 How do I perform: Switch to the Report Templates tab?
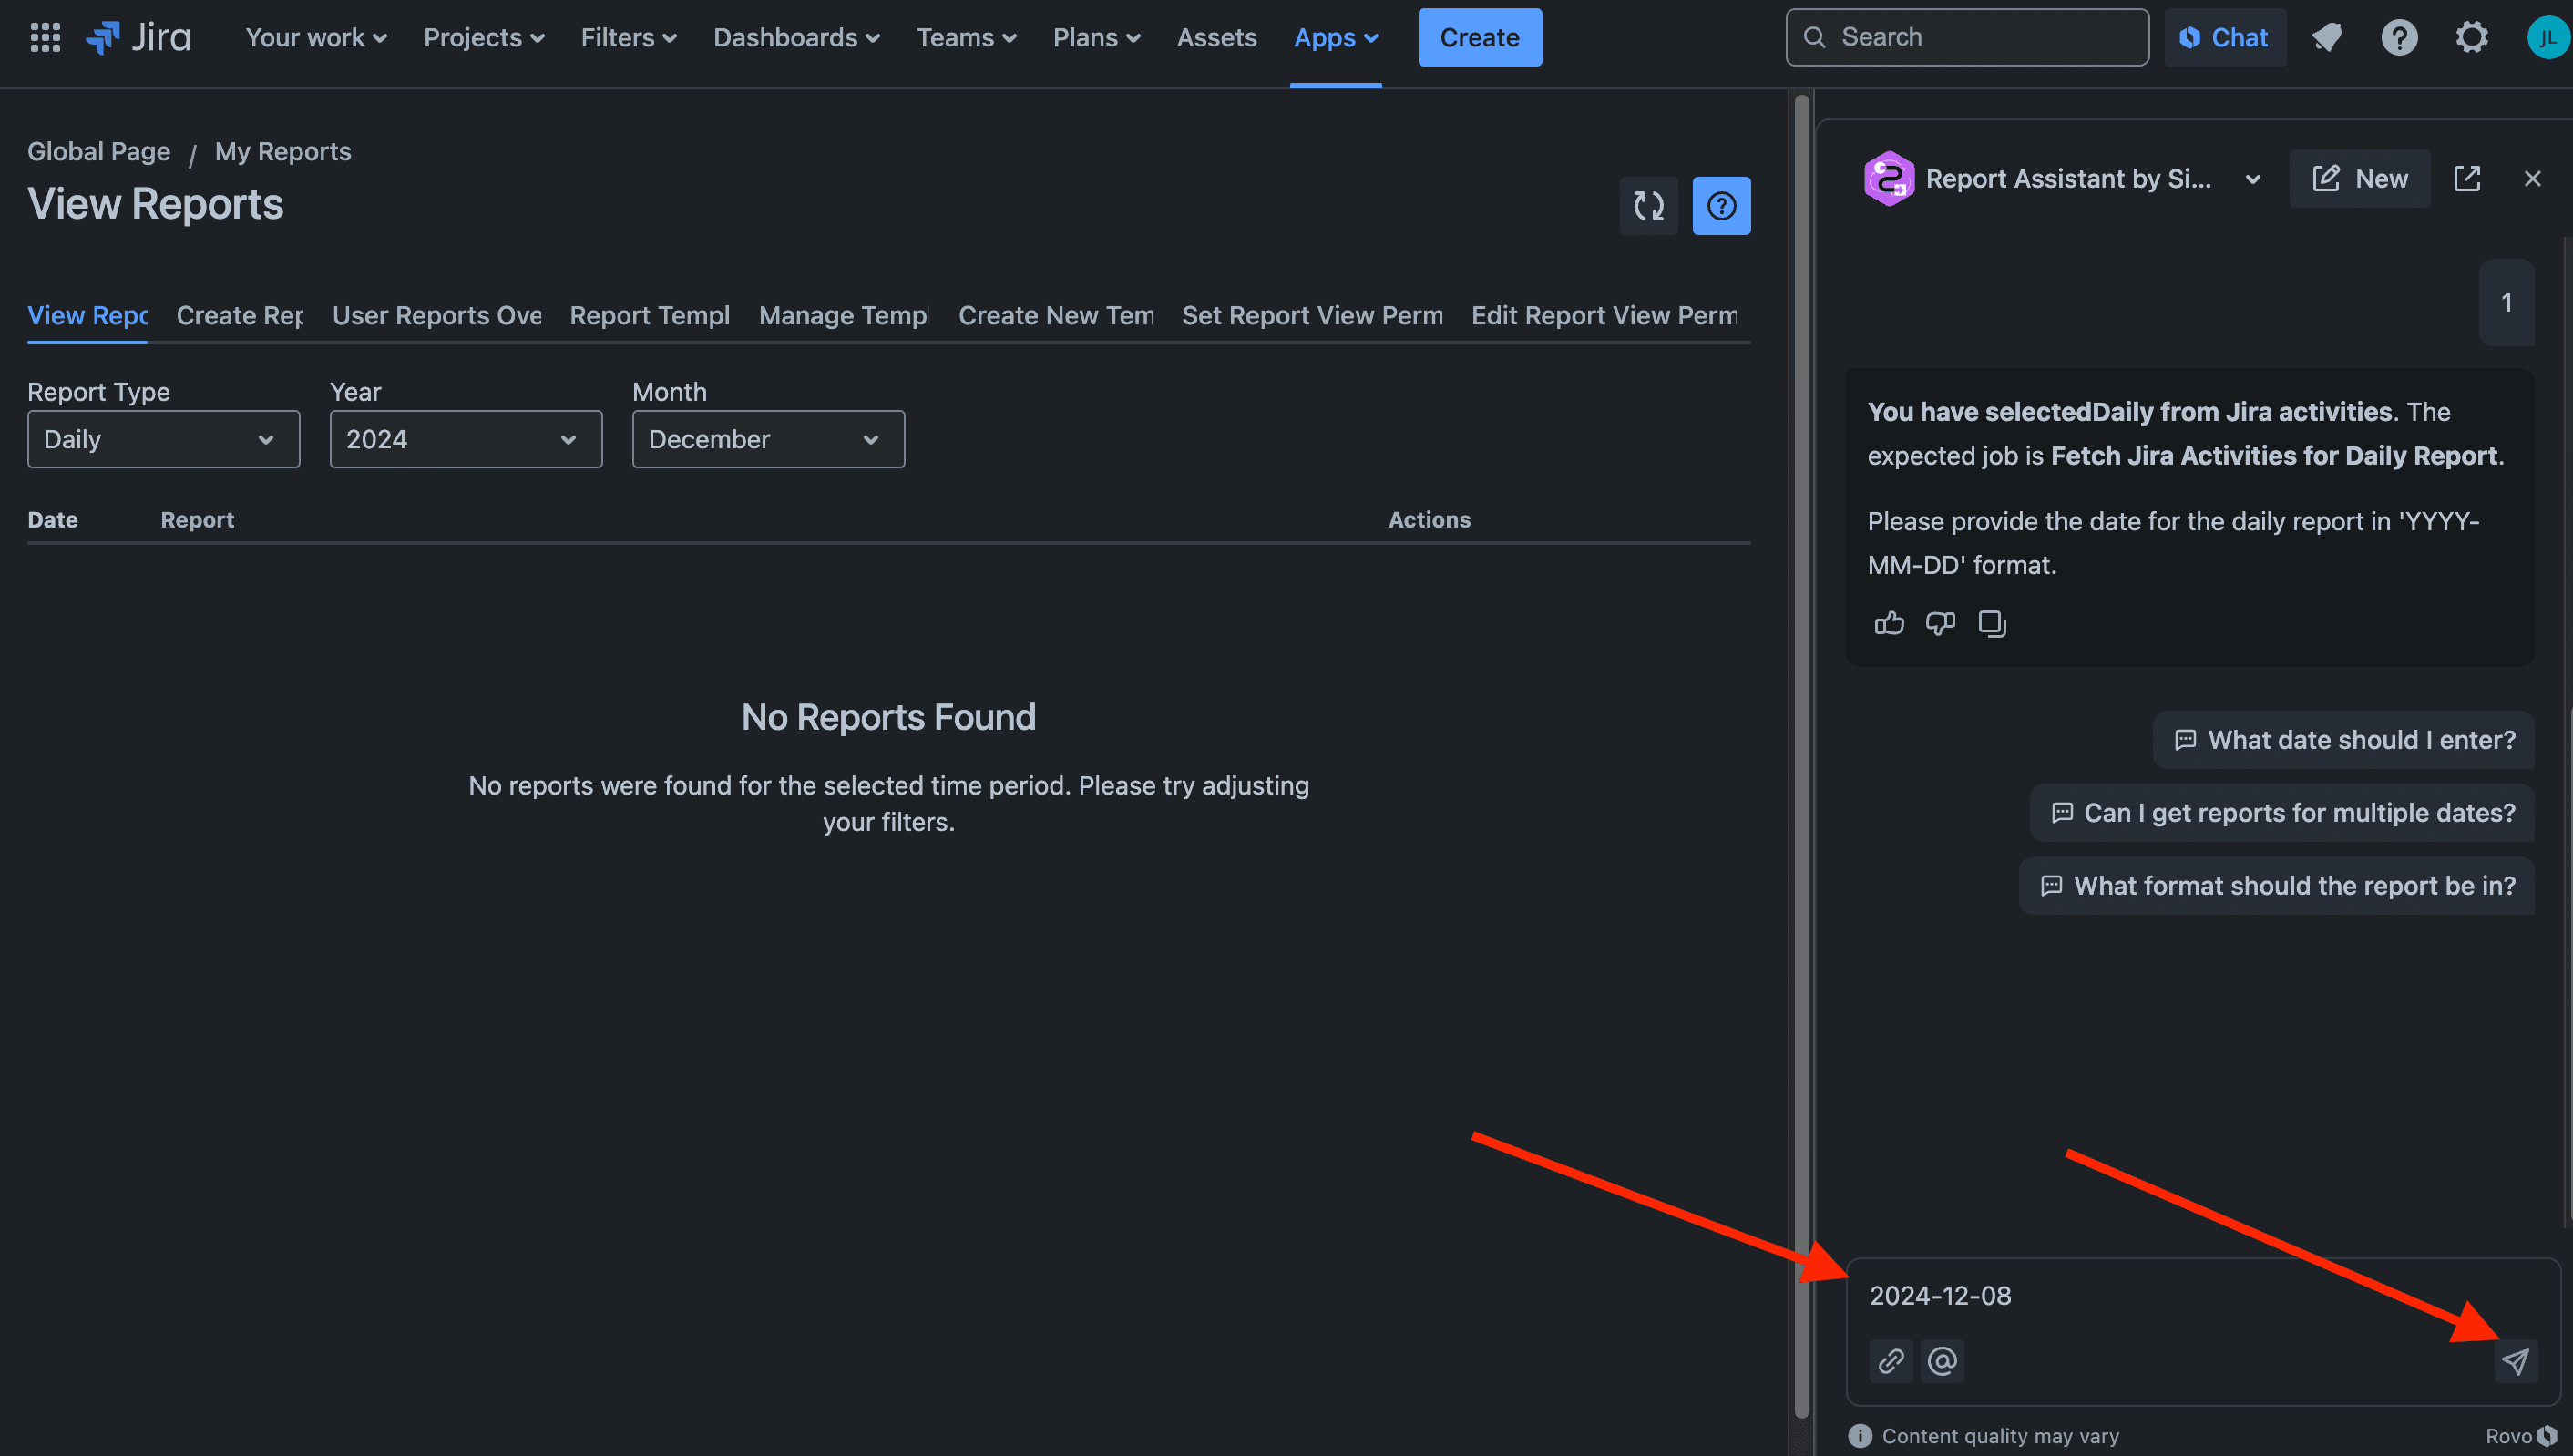650,315
